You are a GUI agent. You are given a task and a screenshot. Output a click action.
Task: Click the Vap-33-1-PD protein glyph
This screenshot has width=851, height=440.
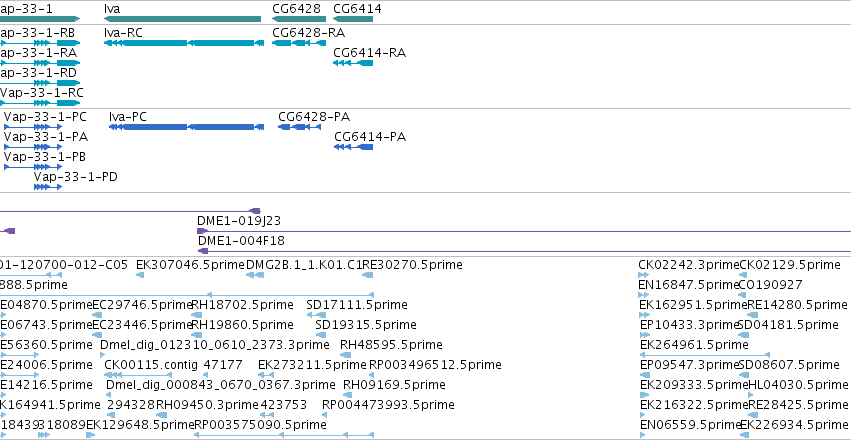48,187
